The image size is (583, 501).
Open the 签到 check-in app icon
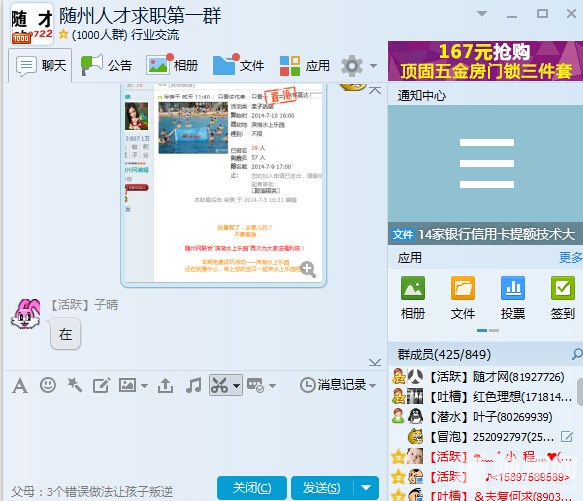click(563, 297)
